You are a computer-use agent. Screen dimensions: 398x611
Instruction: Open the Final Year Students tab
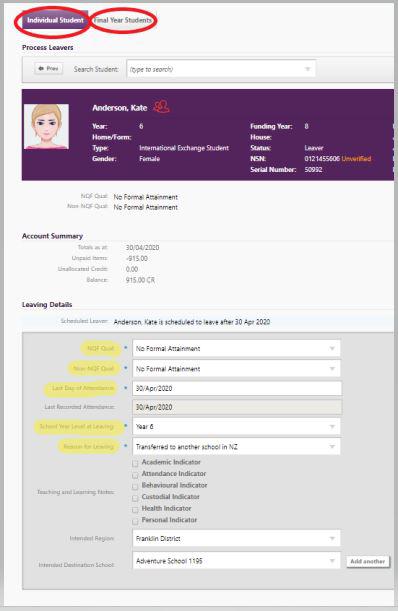tap(122, 20)
